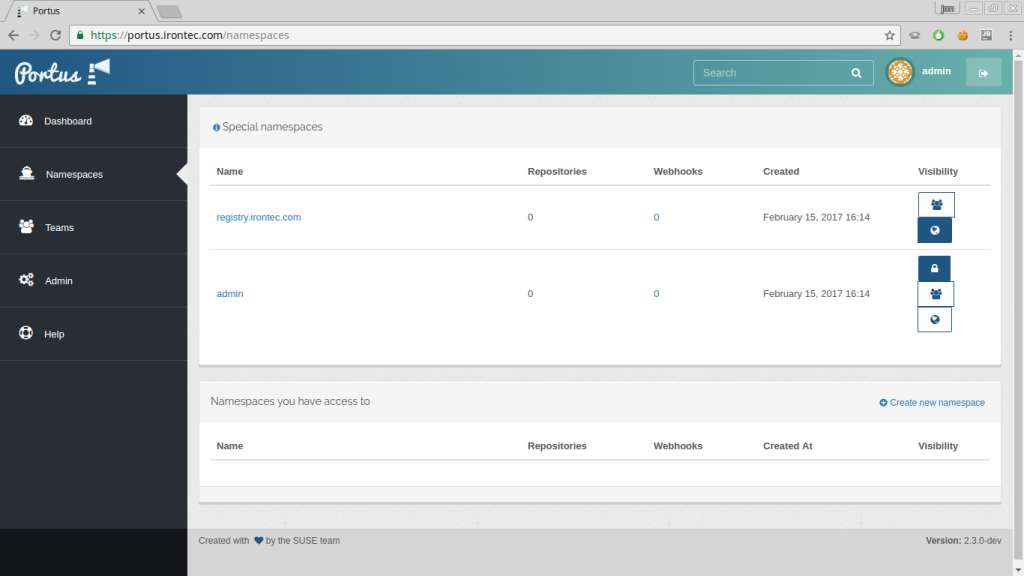Set admin namespace visibility to private lock

point(934,268)
